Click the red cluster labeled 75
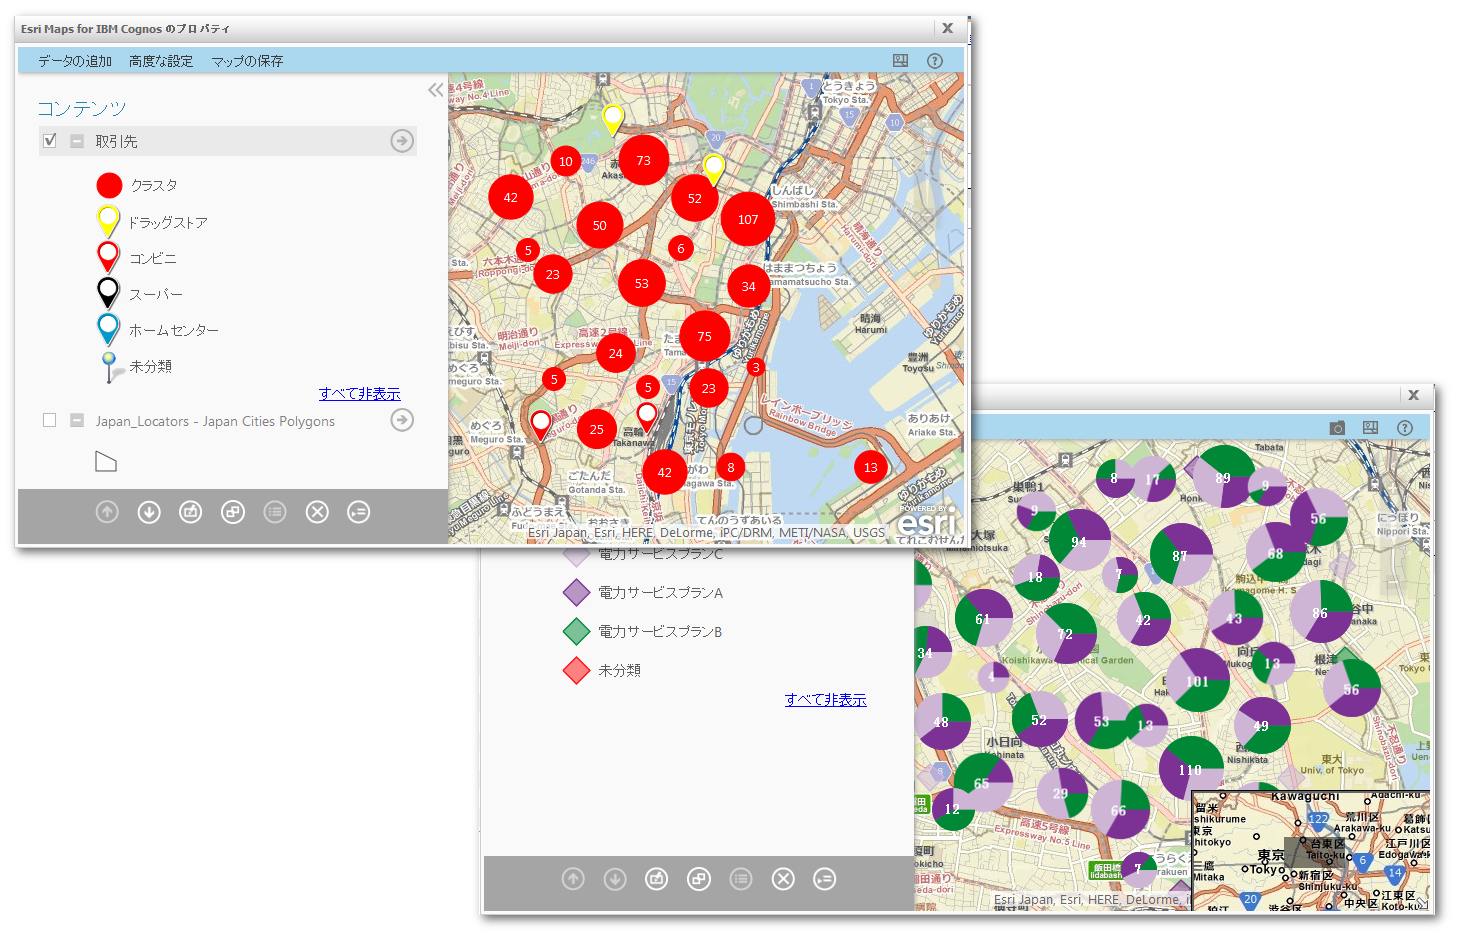 pos(705,336)
